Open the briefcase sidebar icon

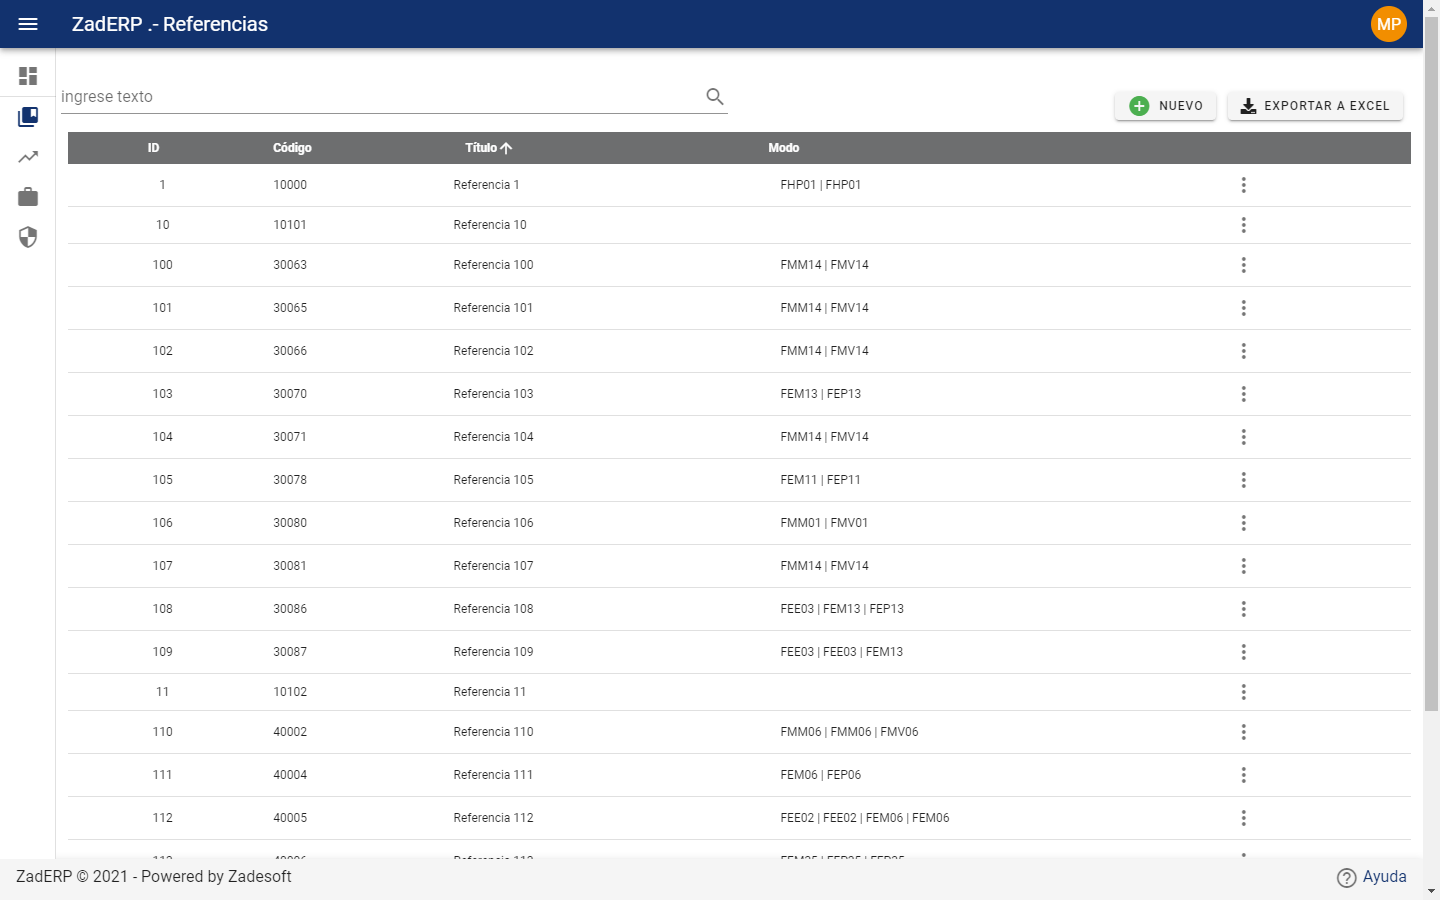(x=28, y=197)
